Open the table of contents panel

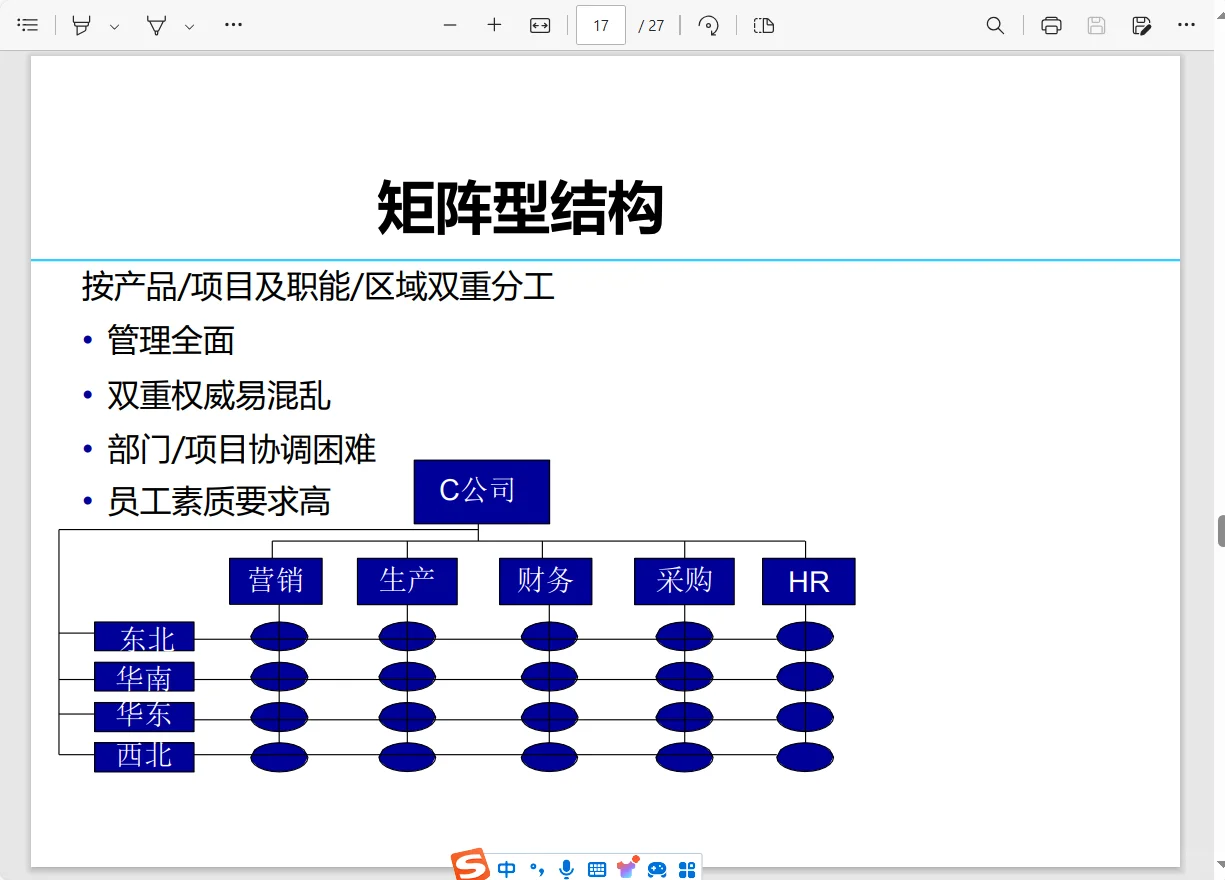pyautogui.click(x=28, y=25)
